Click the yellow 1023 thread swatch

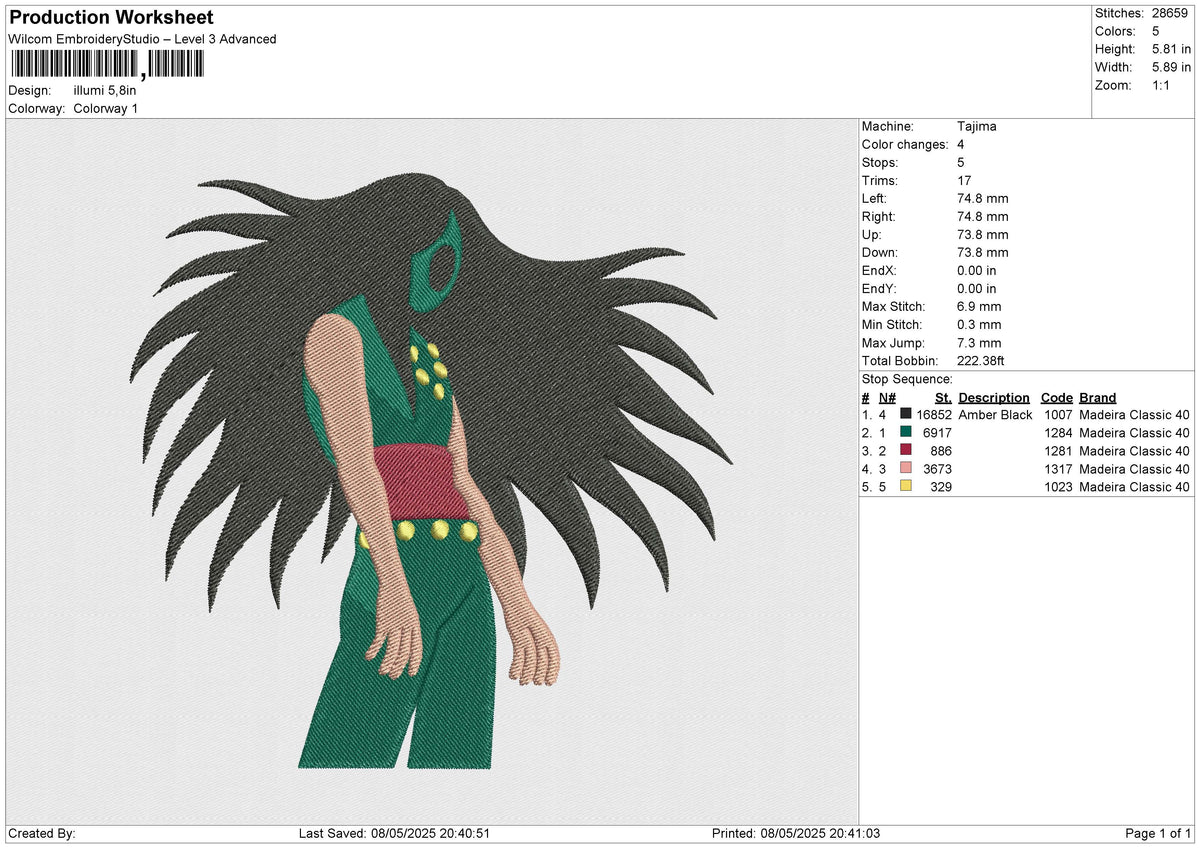tap(906, 486)
